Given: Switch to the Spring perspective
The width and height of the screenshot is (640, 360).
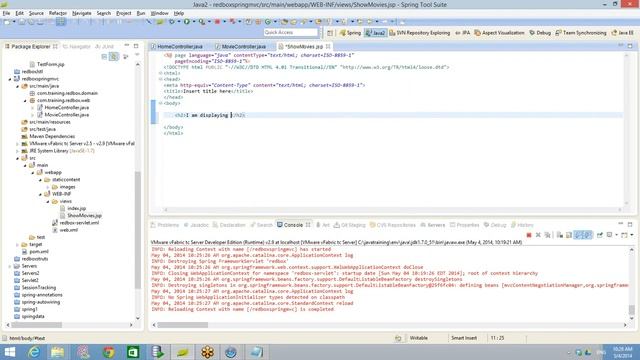Looking at the screenshot, I should tap(350, 33).
